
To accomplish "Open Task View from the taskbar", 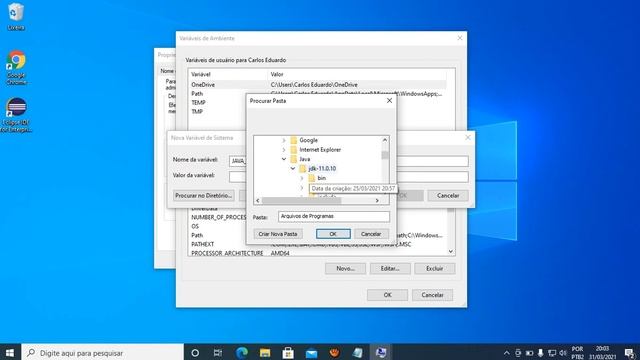I will coord(218,353).
